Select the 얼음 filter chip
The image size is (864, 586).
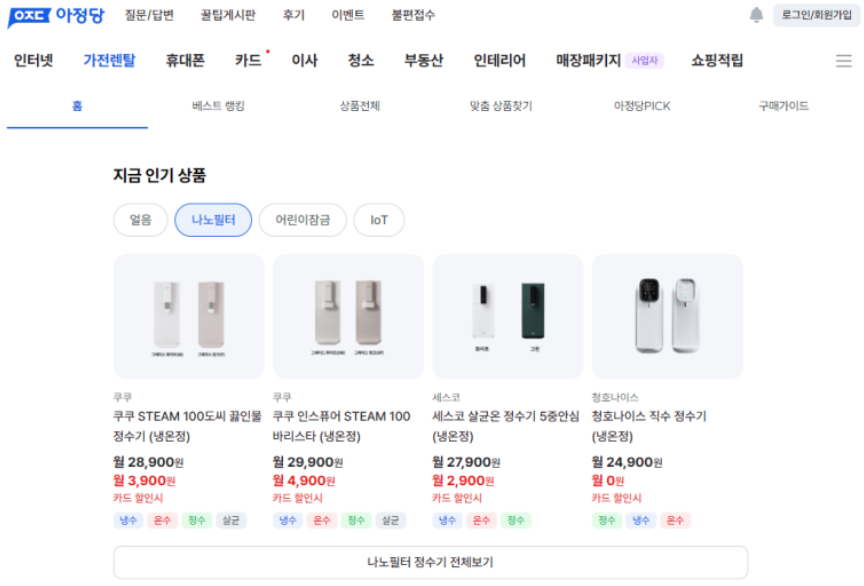tap(141, 220)
